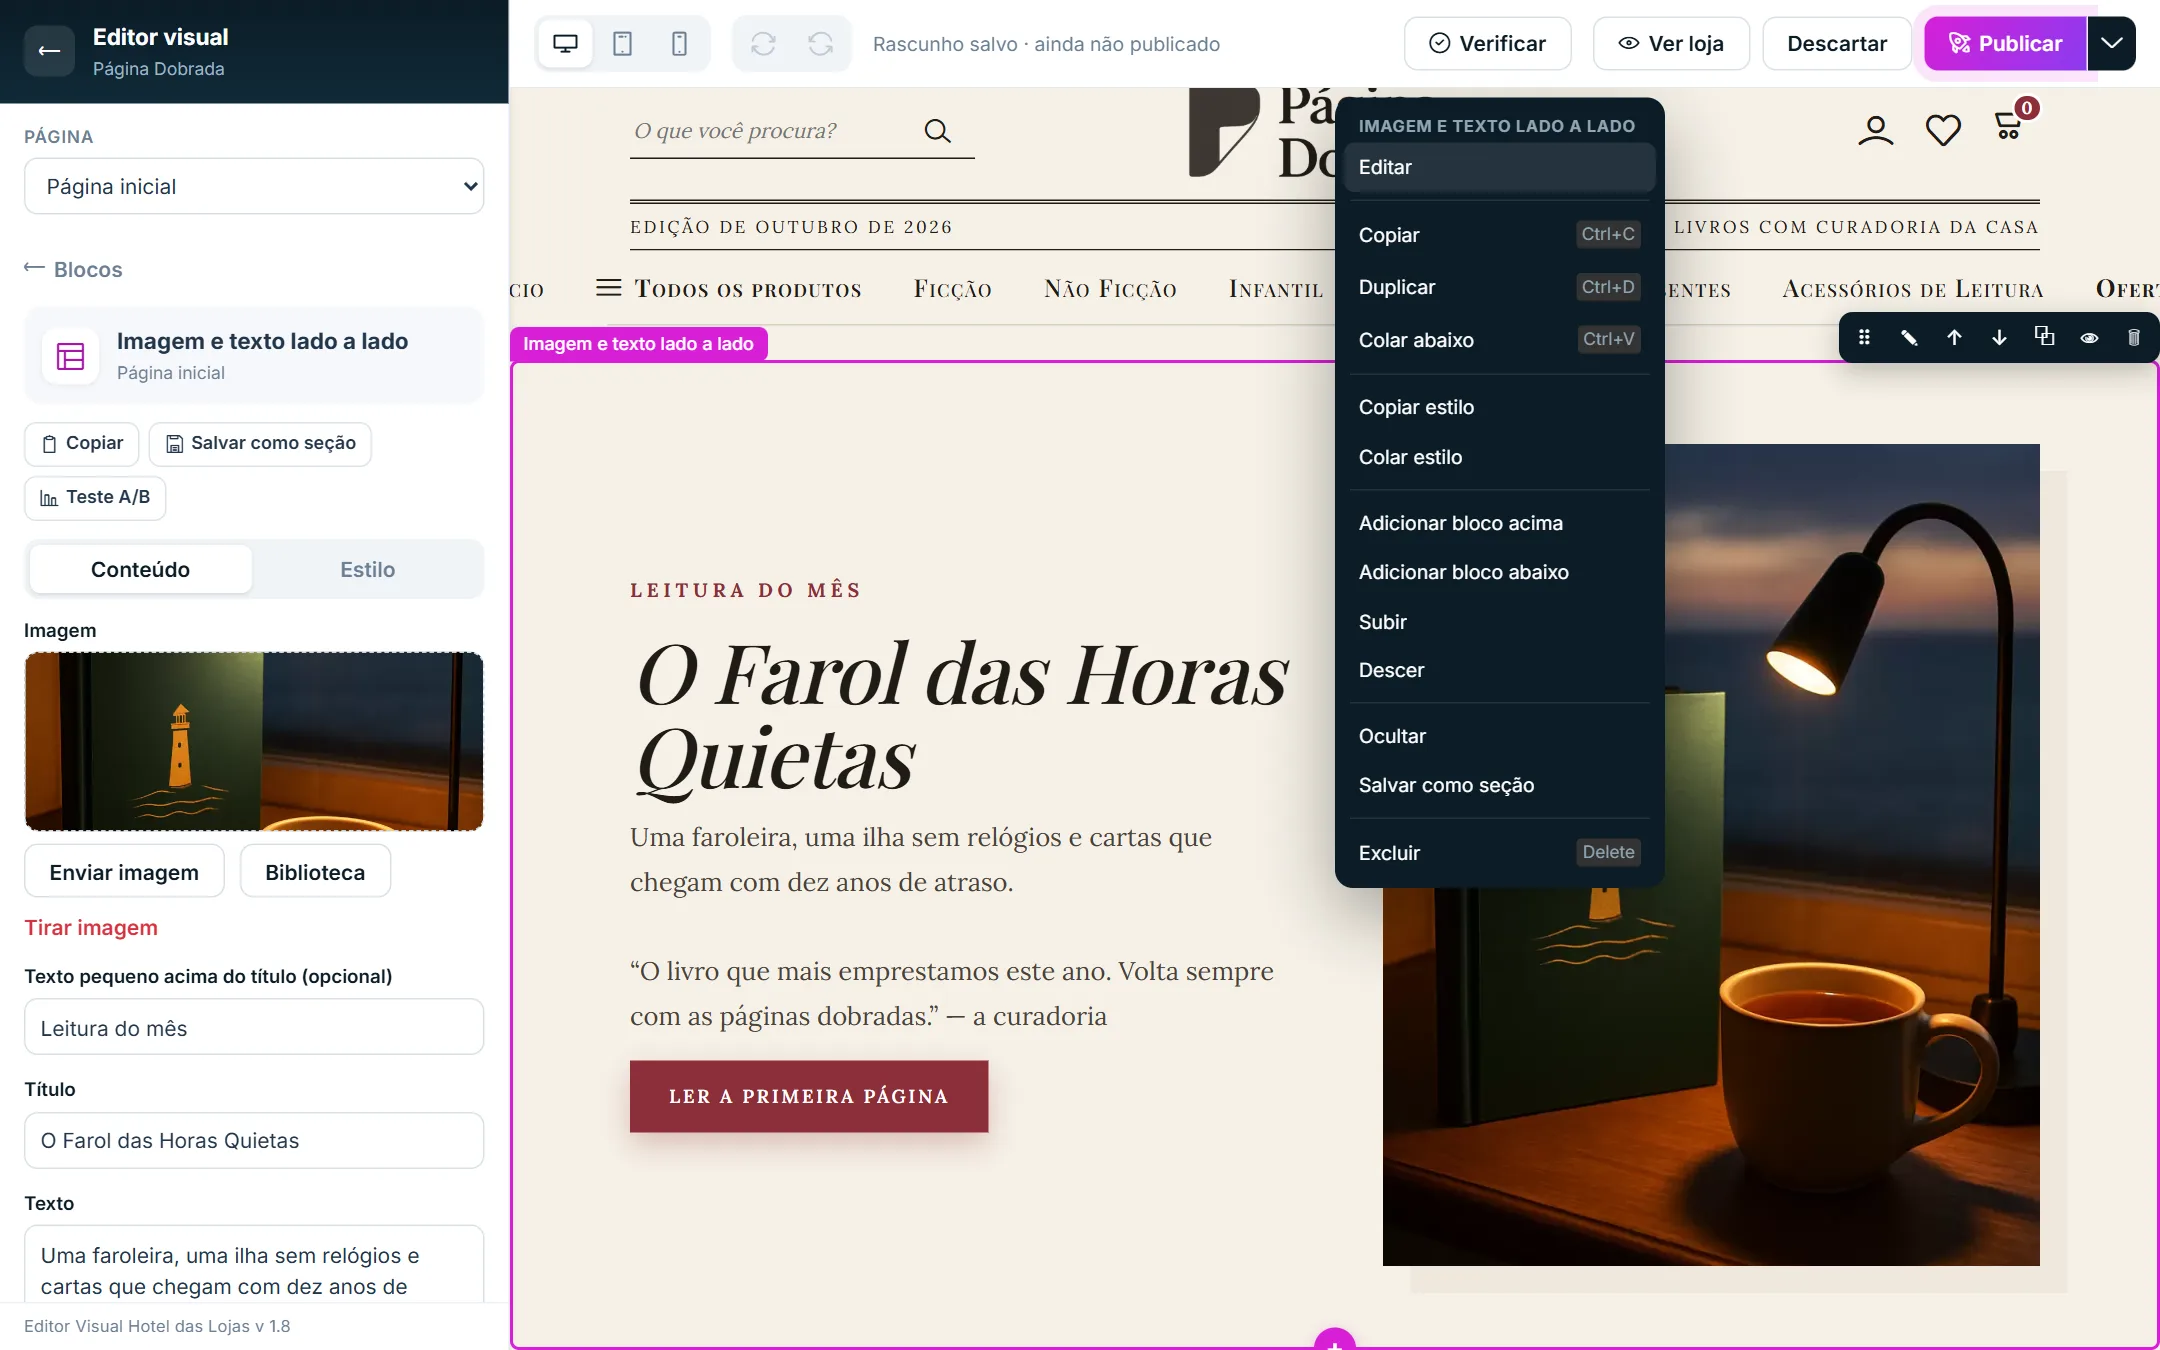This screenshot has width=2160, height=1350.
Task: Move block up with arrow icon
Action: (1954, 338)
